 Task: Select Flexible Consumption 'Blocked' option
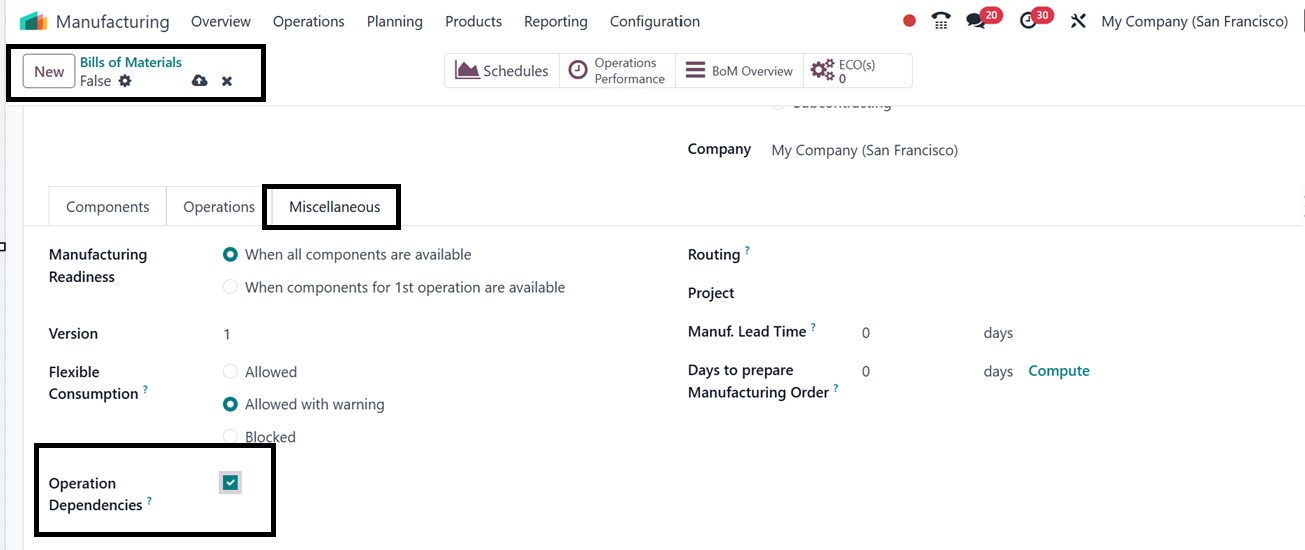tap(231, 437)
